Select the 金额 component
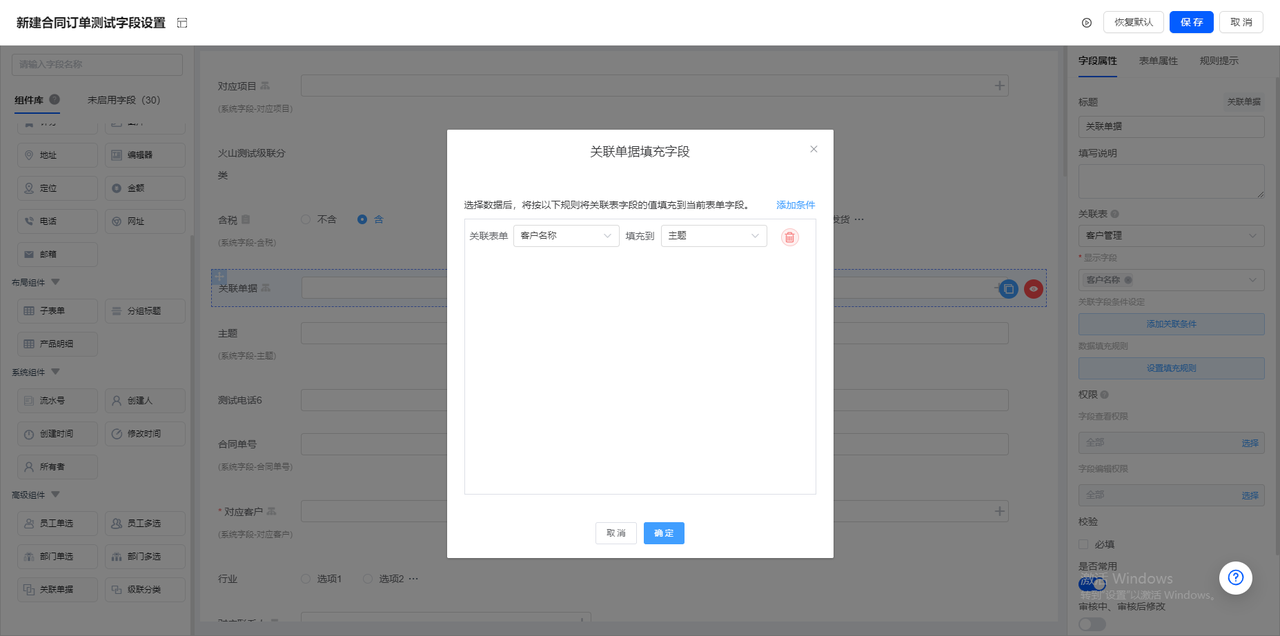Image resolution: width=1280 pixels, height=636 pixels. click(x=145, y=188)
